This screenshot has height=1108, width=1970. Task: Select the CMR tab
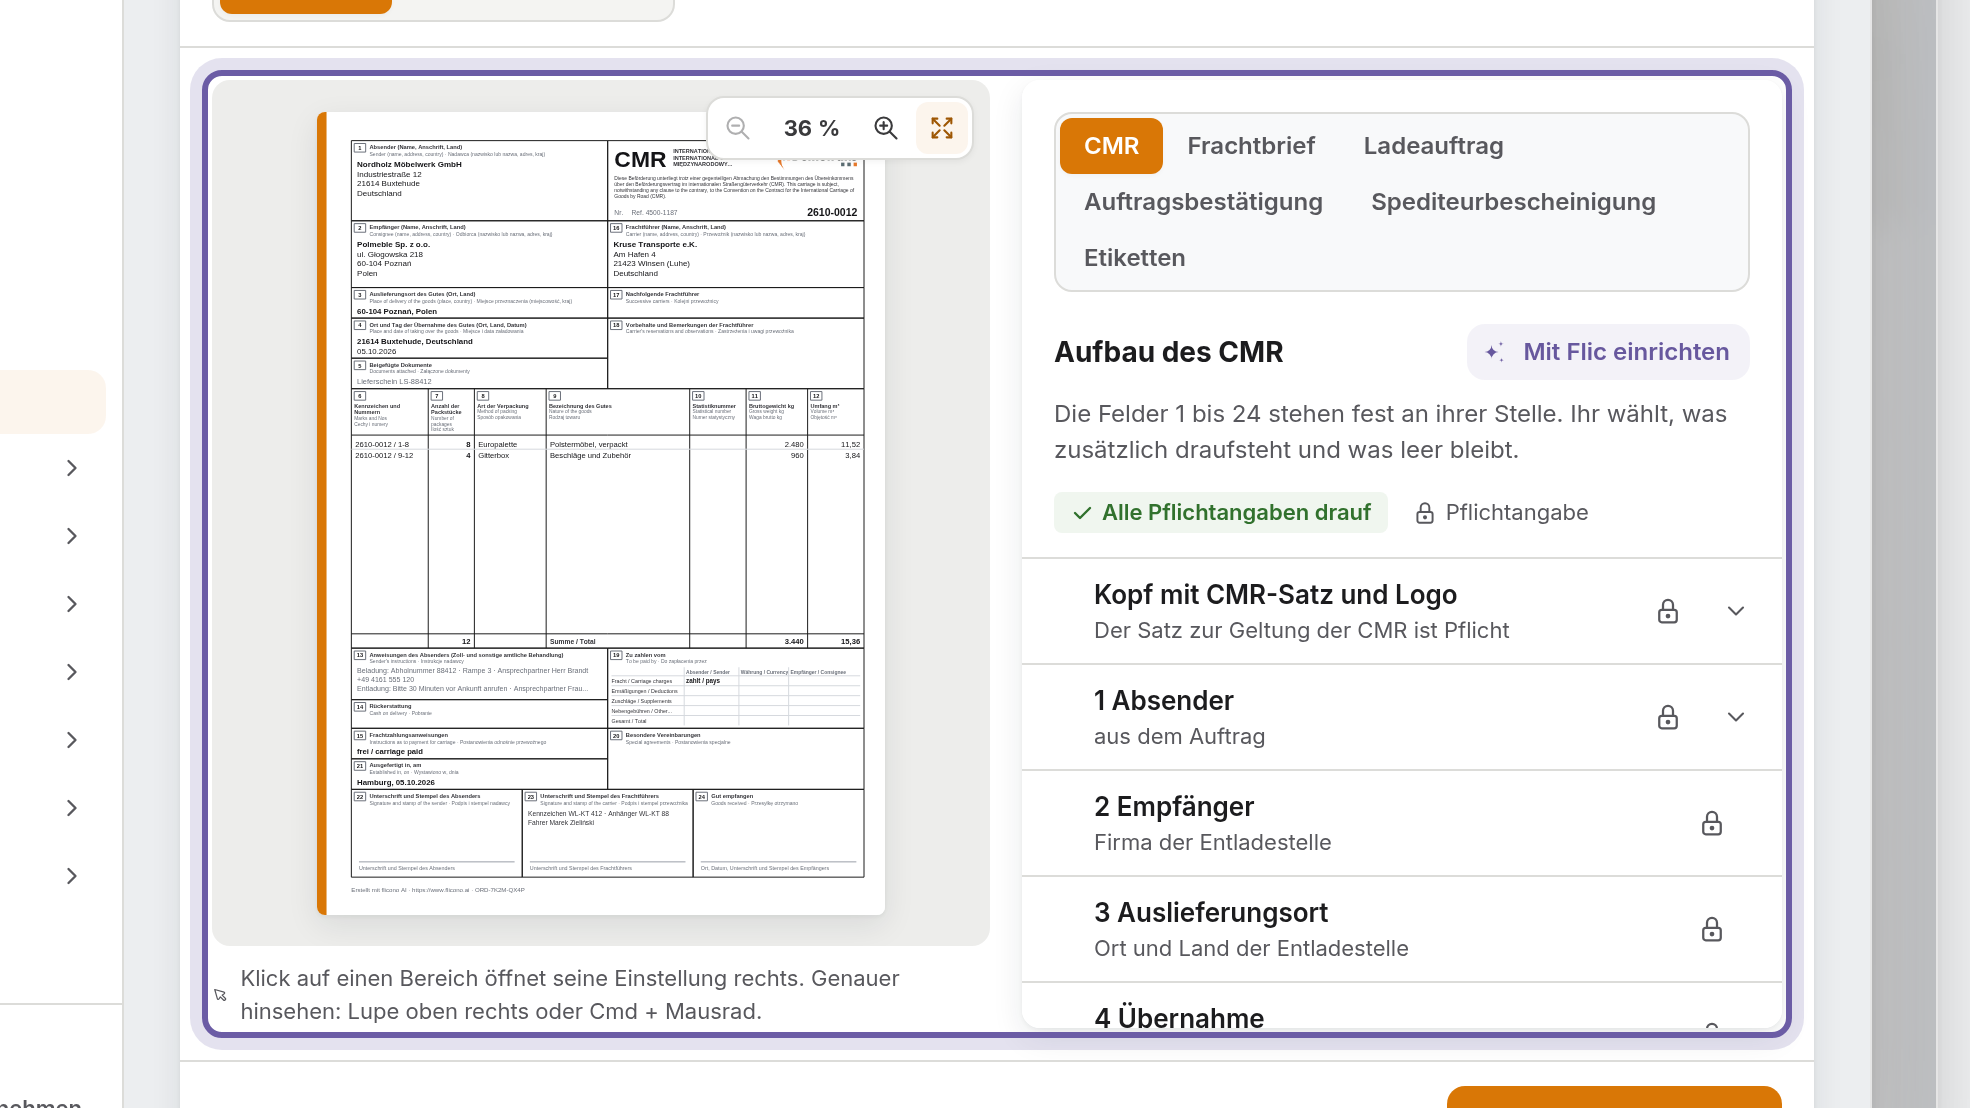point(1111,146)
